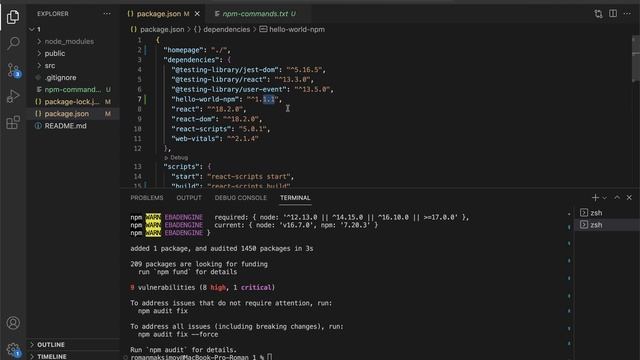Maximize the panel with the caret icon
The image size is (640, 360).
pyautogui.click(x=617, y=198)
